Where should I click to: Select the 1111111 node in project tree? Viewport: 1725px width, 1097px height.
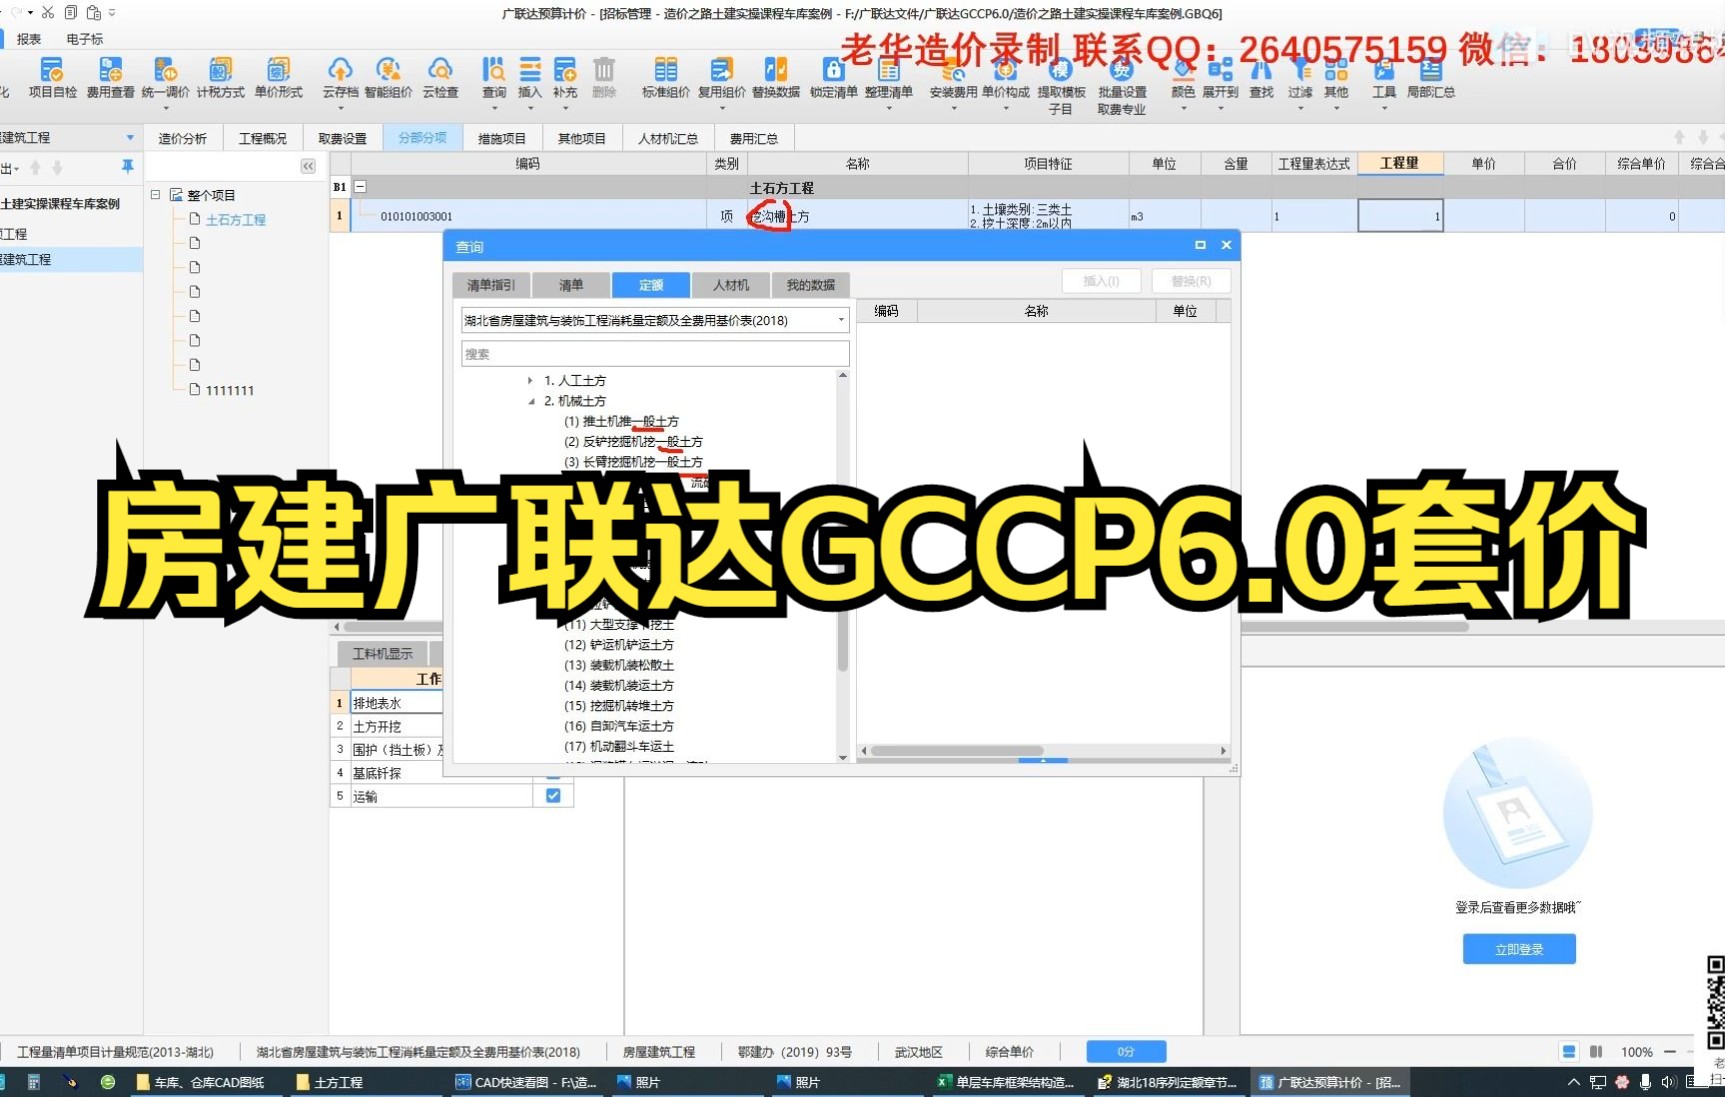[229, 390]
